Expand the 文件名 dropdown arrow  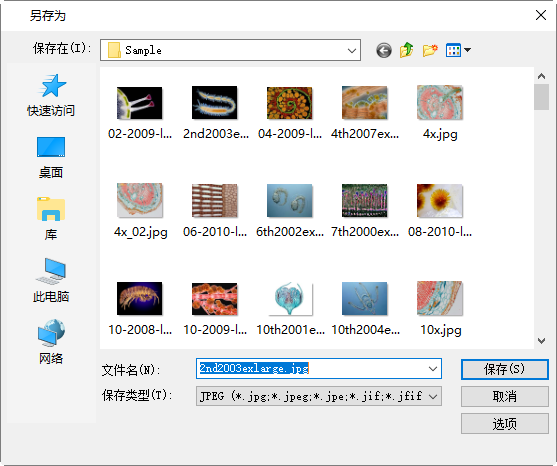[433, 369]
